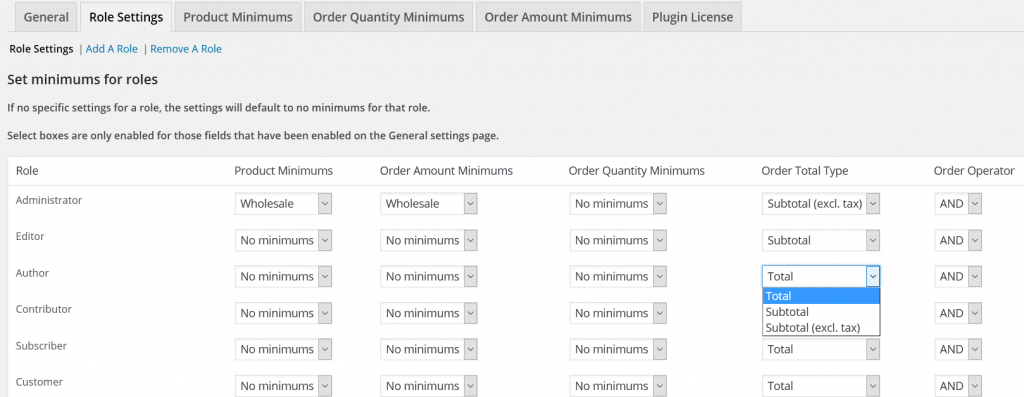Change Administrator Order Operator dropdown
The width and height of the screenshot is (1024, 397).
pyautogui.click(x=958, y=204)
